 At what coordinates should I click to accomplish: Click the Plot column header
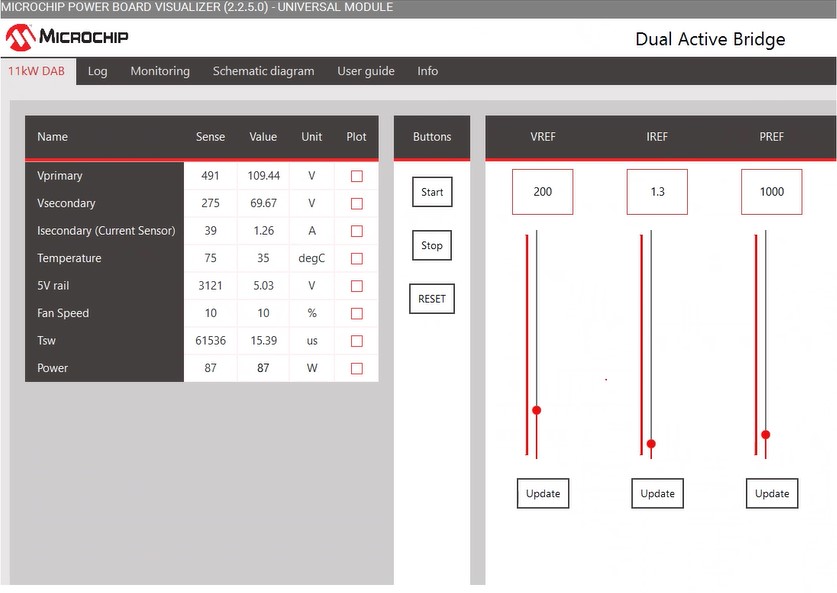pos(357,137)
